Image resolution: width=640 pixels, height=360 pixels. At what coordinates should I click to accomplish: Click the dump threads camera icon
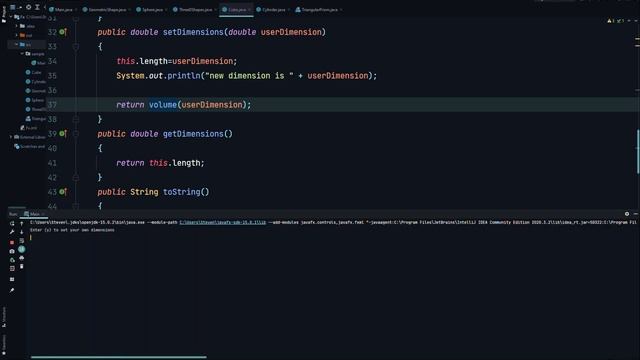(x=12, y=251)
